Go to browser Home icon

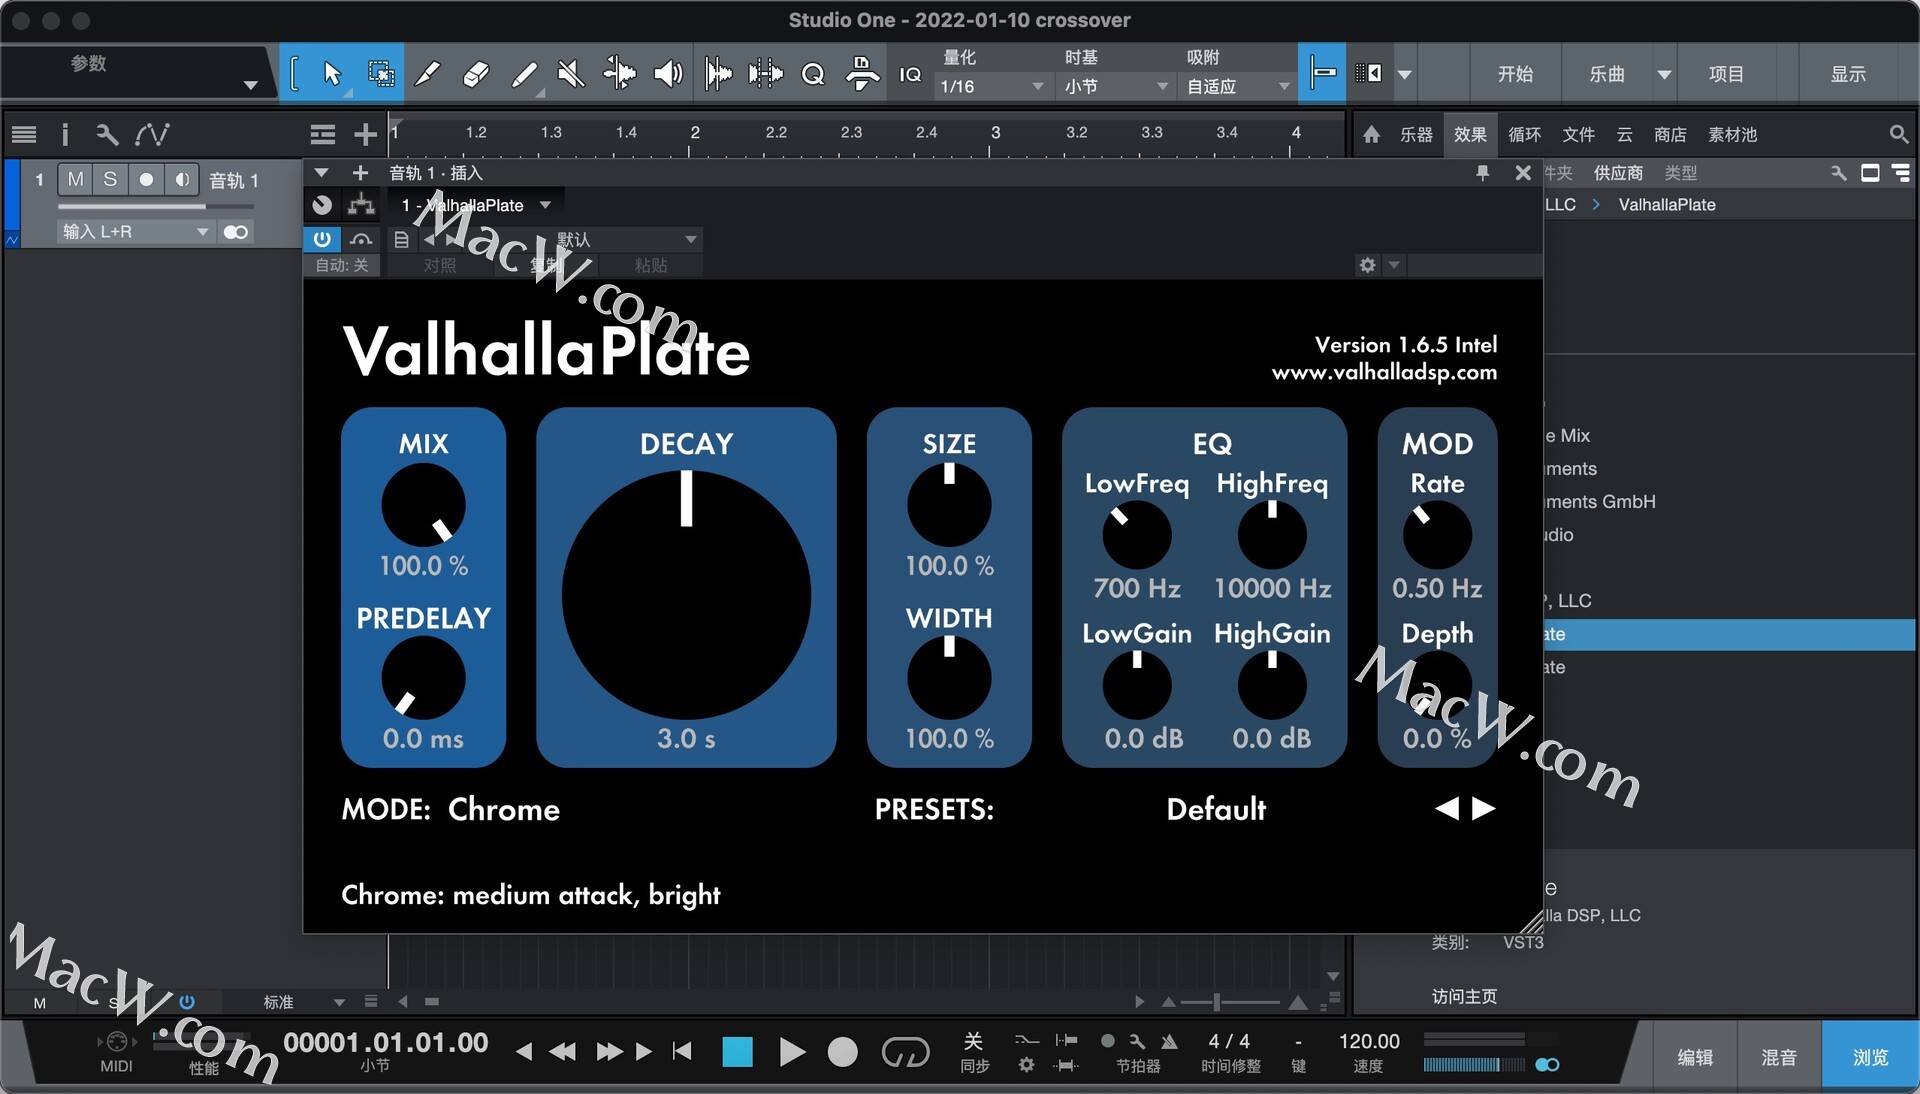[1371, 134]
